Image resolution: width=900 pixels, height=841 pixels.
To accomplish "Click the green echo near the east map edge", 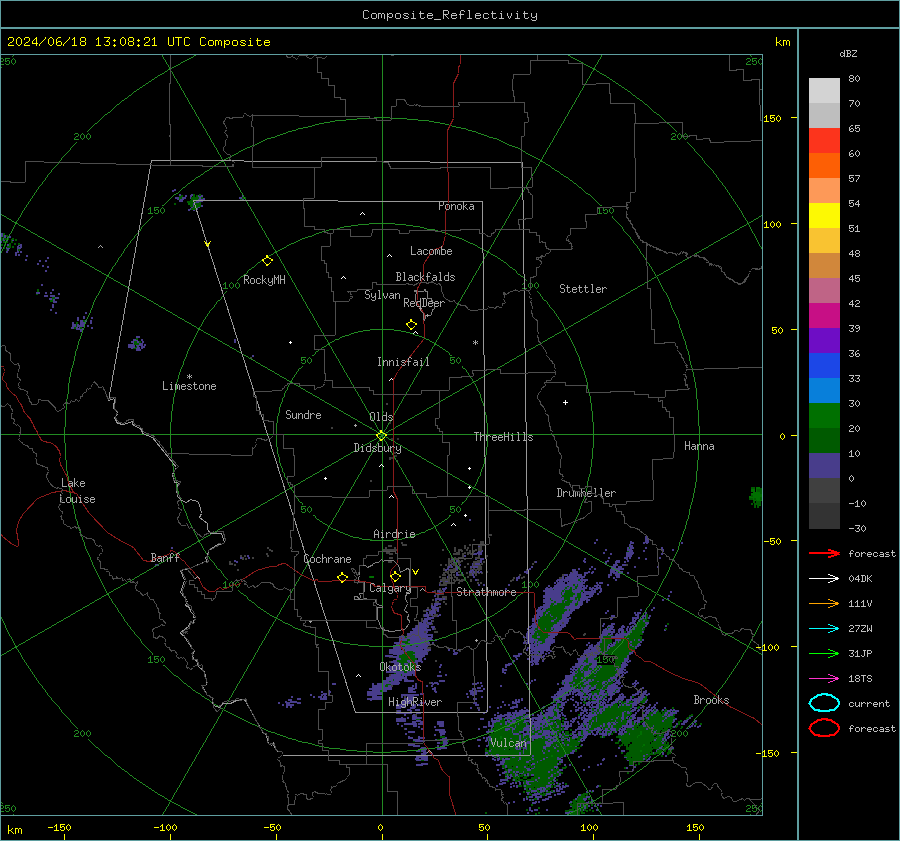I will coord(757,496).
